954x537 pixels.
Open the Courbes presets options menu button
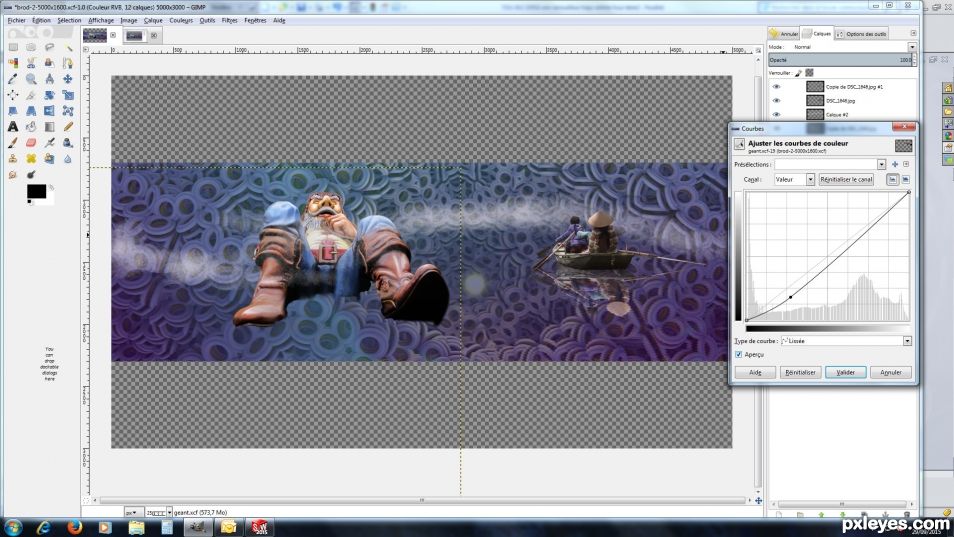[x=906, y=164]
